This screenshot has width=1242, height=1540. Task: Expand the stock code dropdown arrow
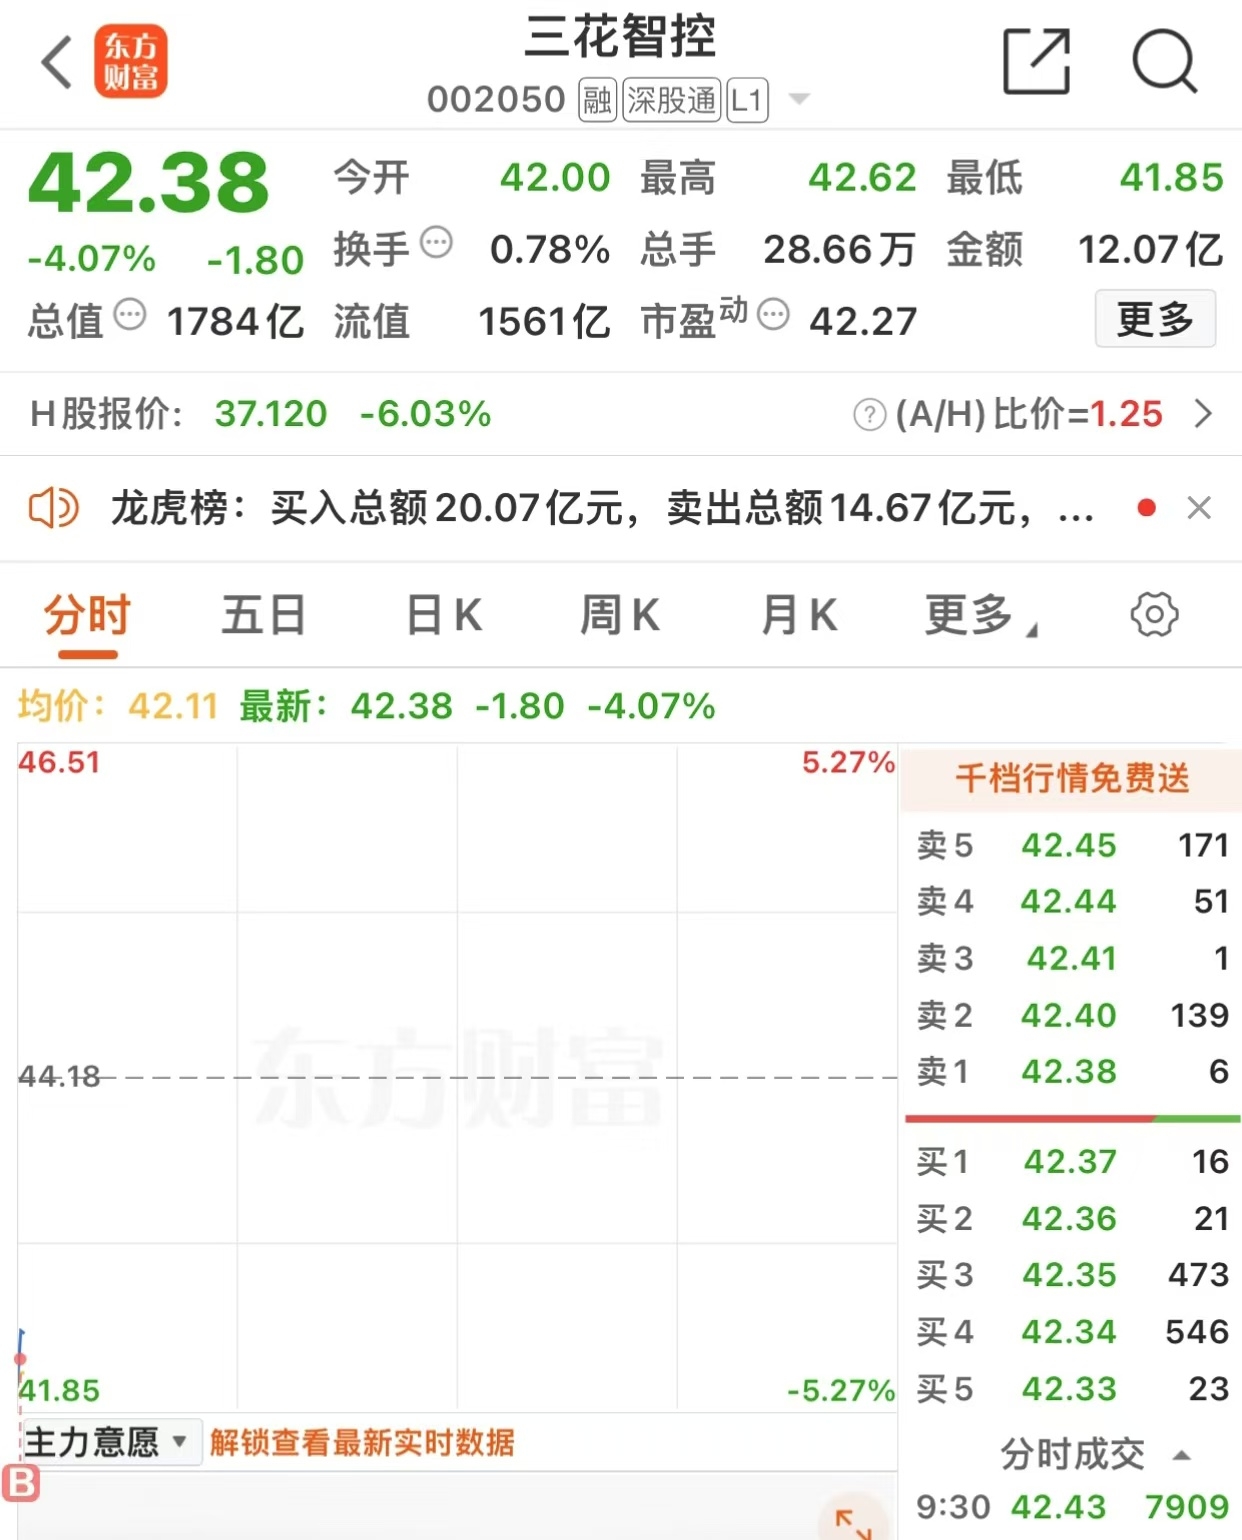798,99
